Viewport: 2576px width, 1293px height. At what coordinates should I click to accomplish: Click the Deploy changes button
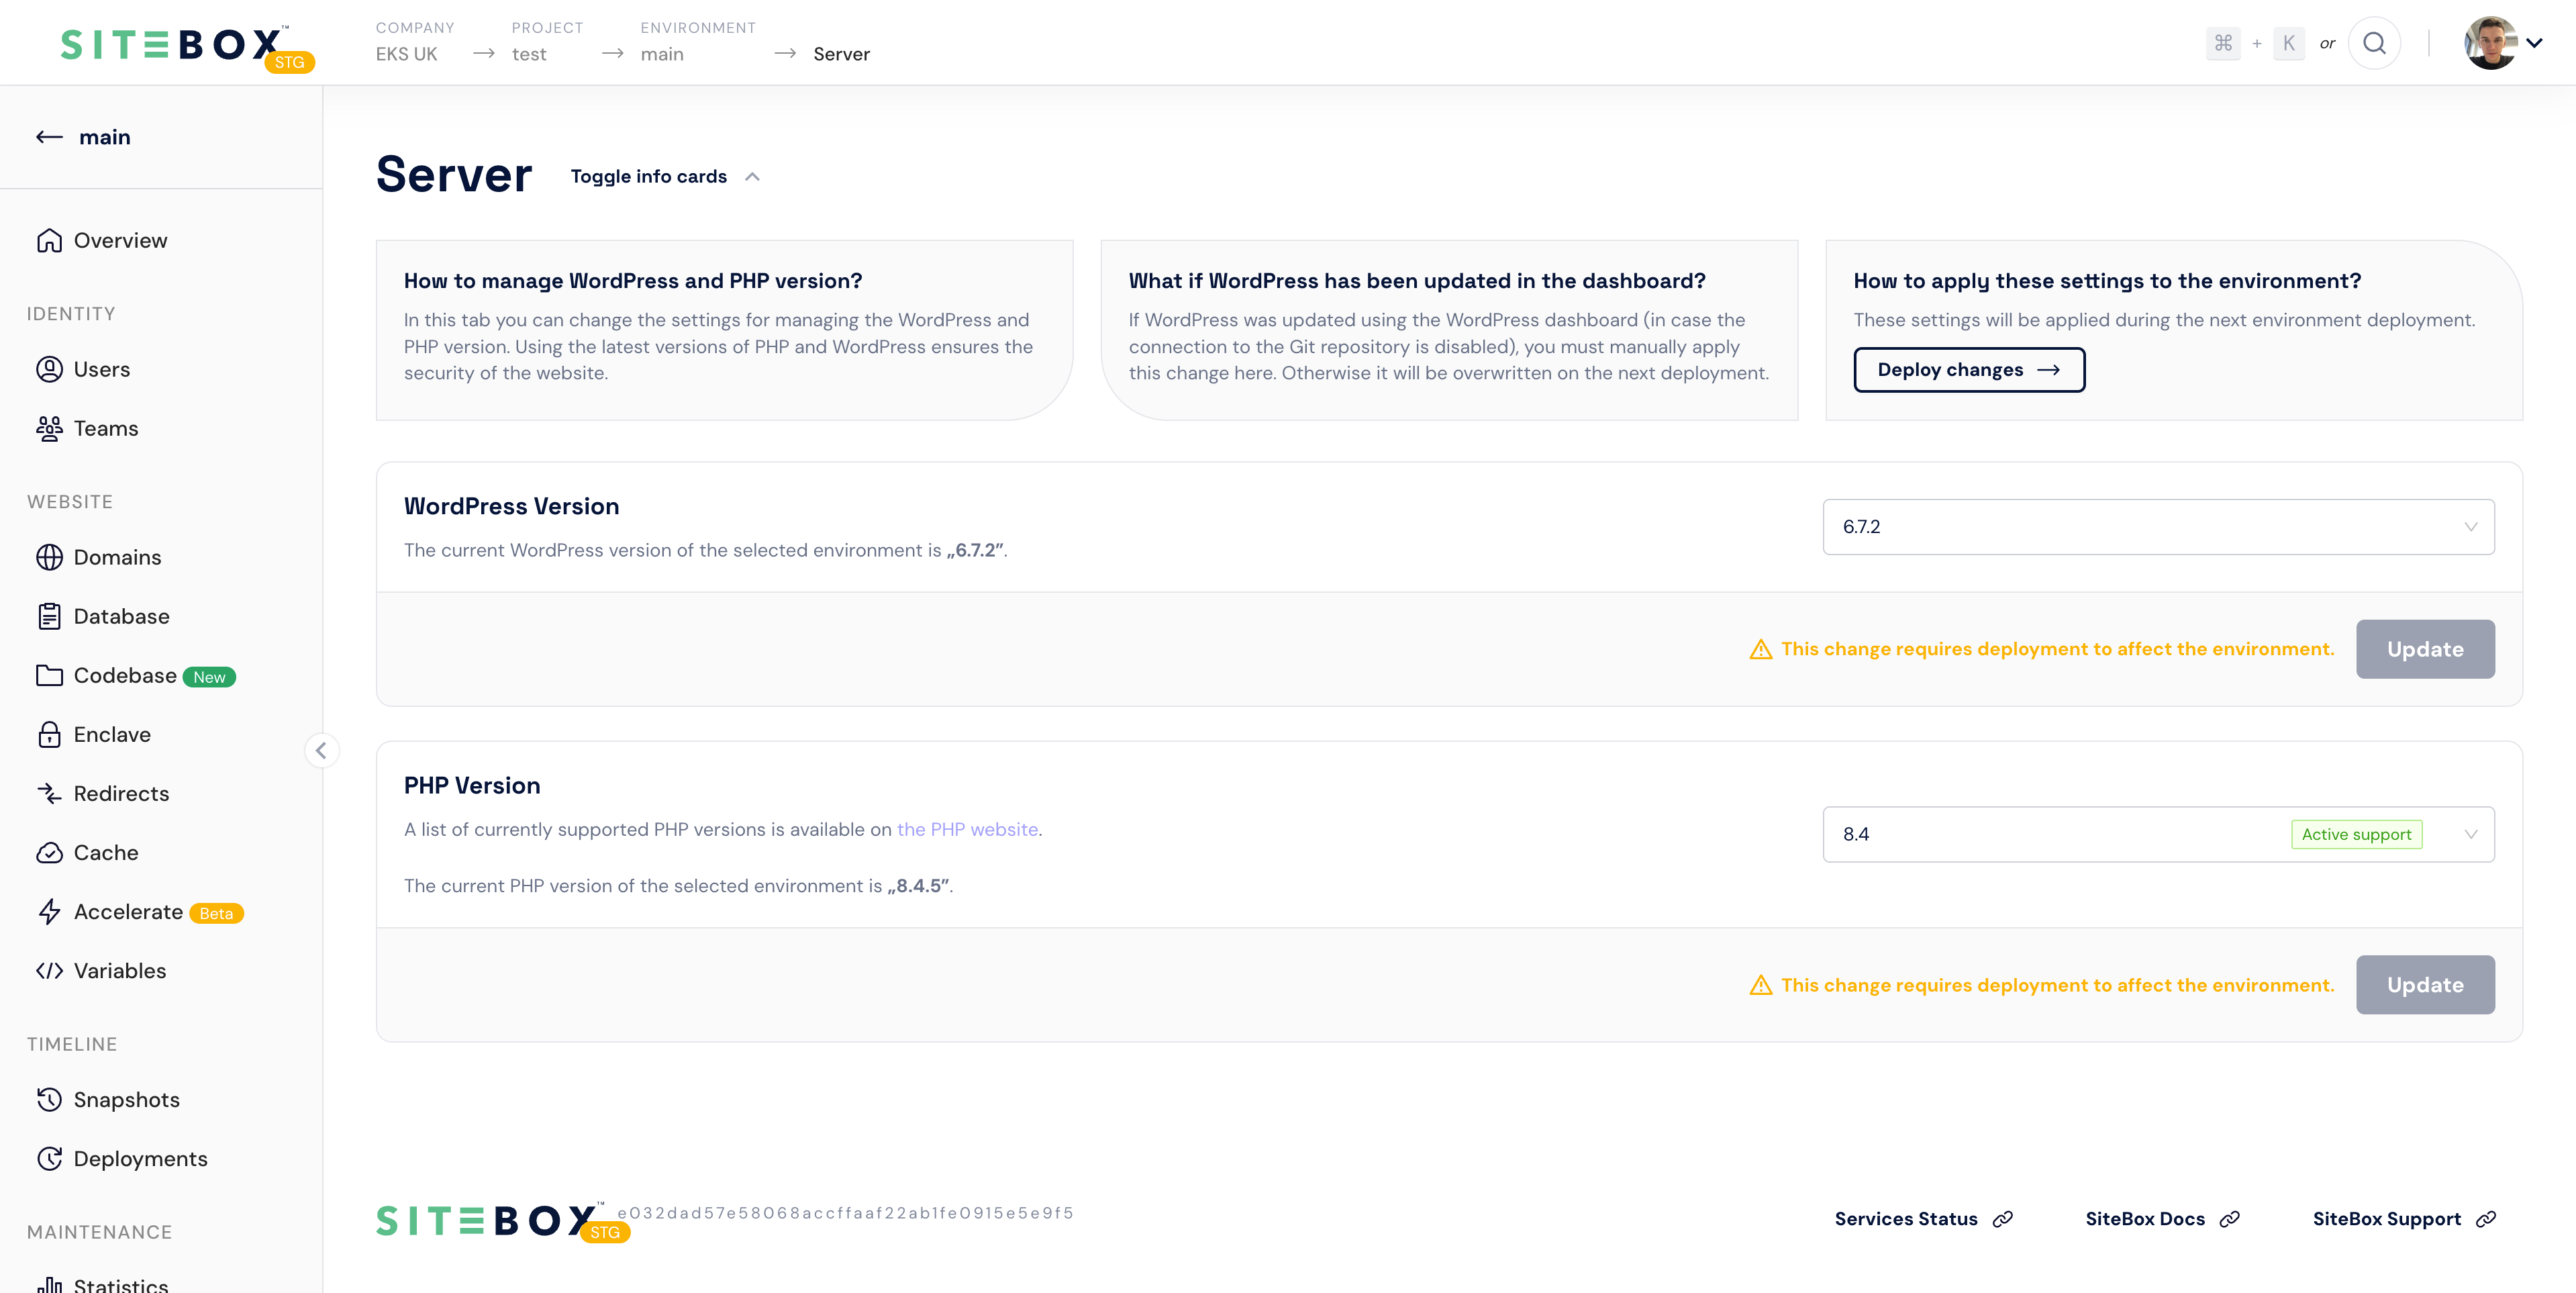click(x=1969, y=370)
